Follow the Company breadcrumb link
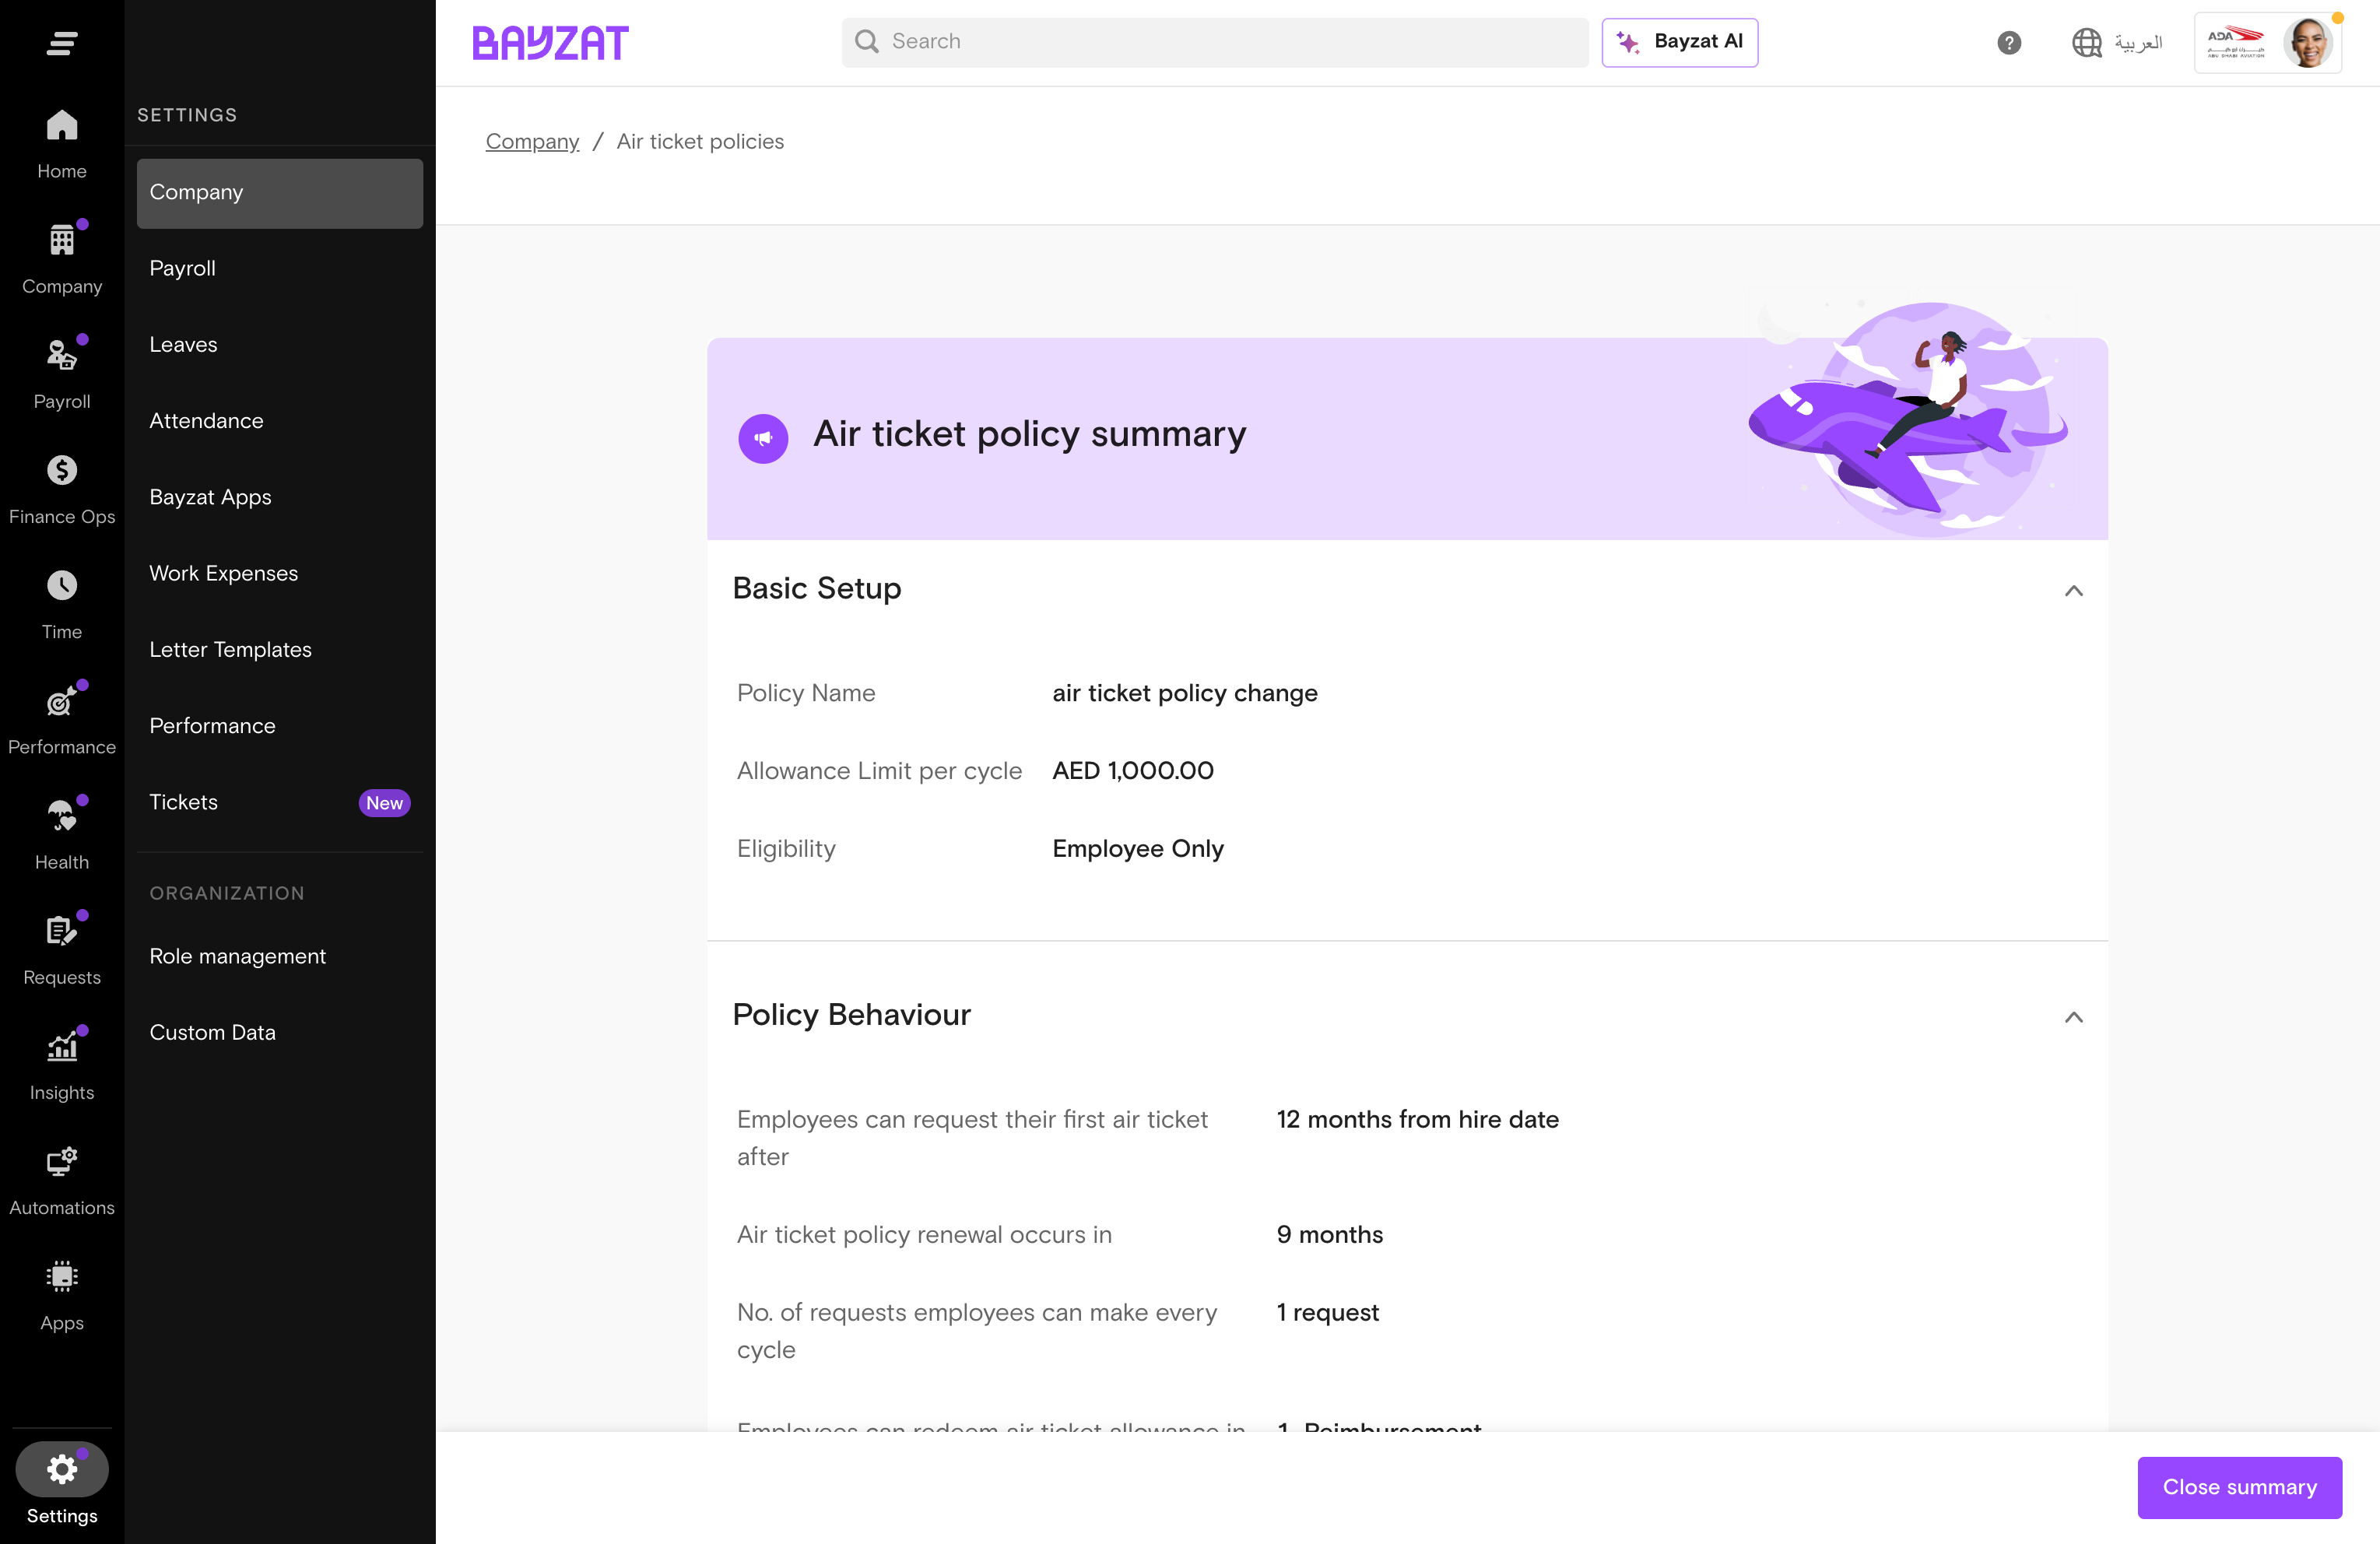2380x1544 pixels. (x=532, y=141)
